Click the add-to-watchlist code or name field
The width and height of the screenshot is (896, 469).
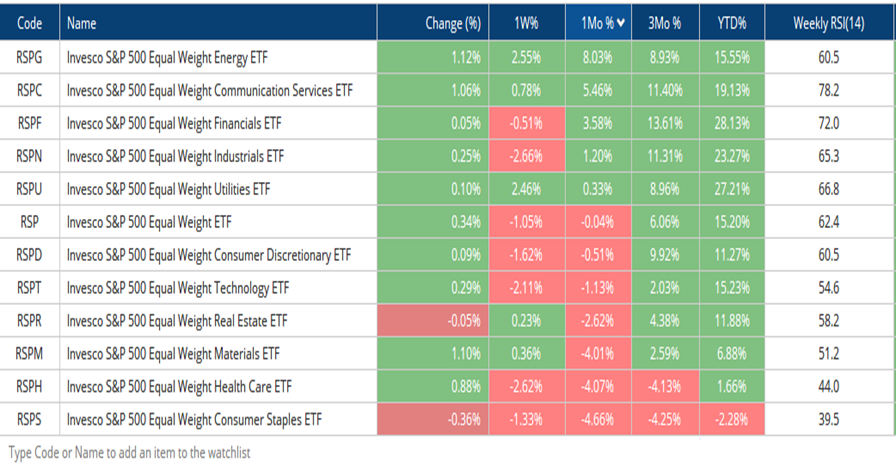tap(130, 452)
